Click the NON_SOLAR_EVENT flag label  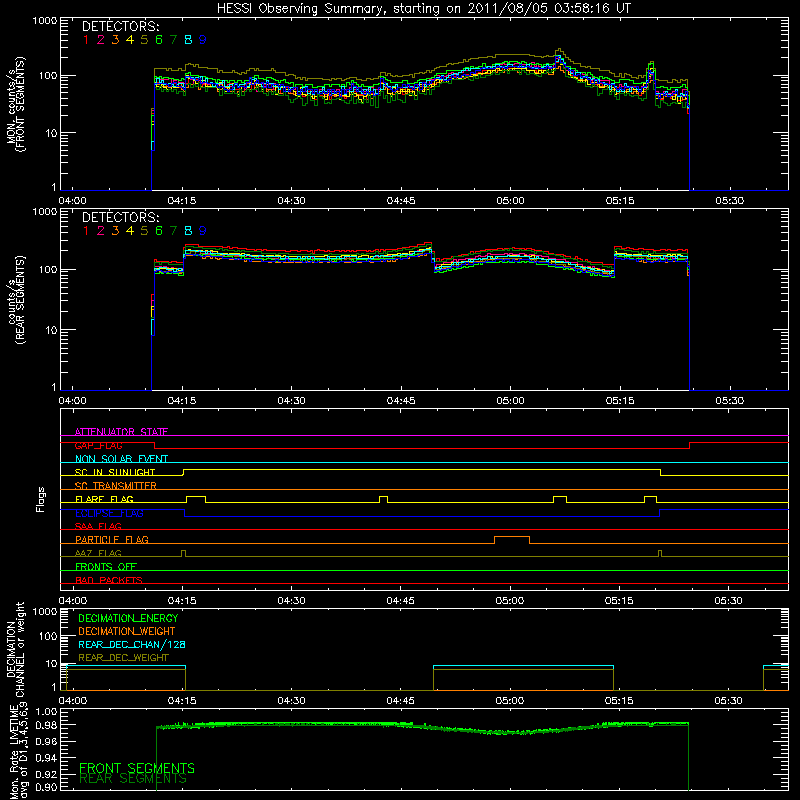click(x=121, y=459)
